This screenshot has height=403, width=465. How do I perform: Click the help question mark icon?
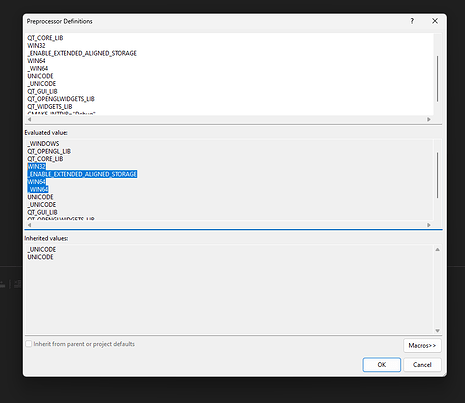click(412, 21)
